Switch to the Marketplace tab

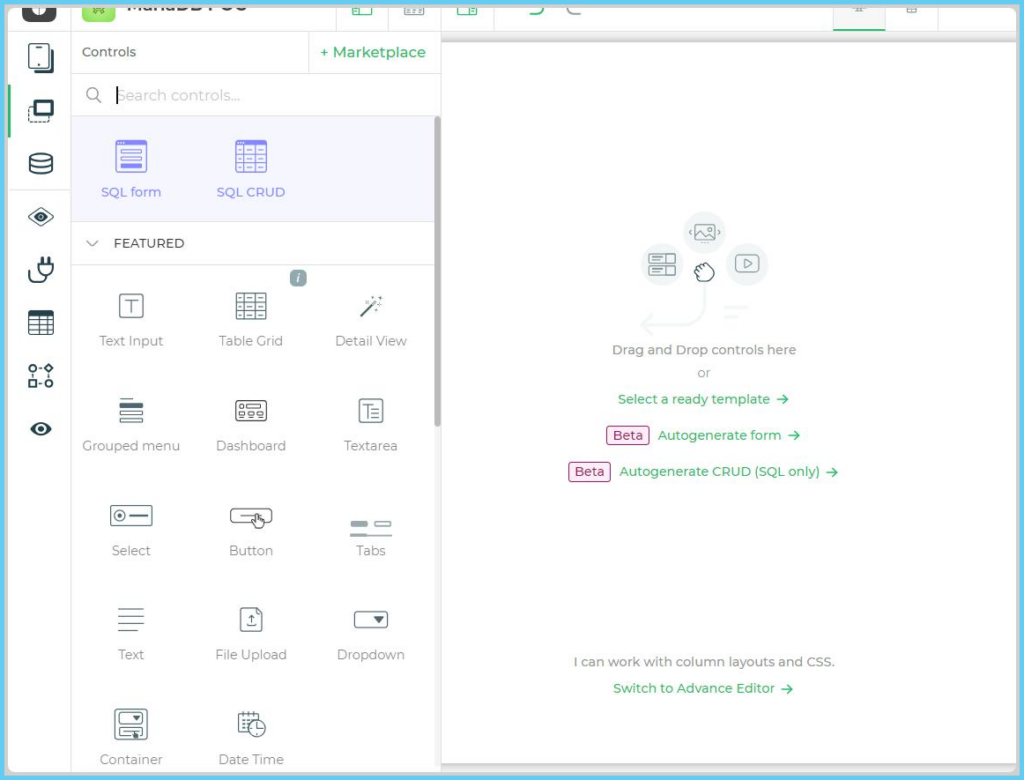pos(374,52)
